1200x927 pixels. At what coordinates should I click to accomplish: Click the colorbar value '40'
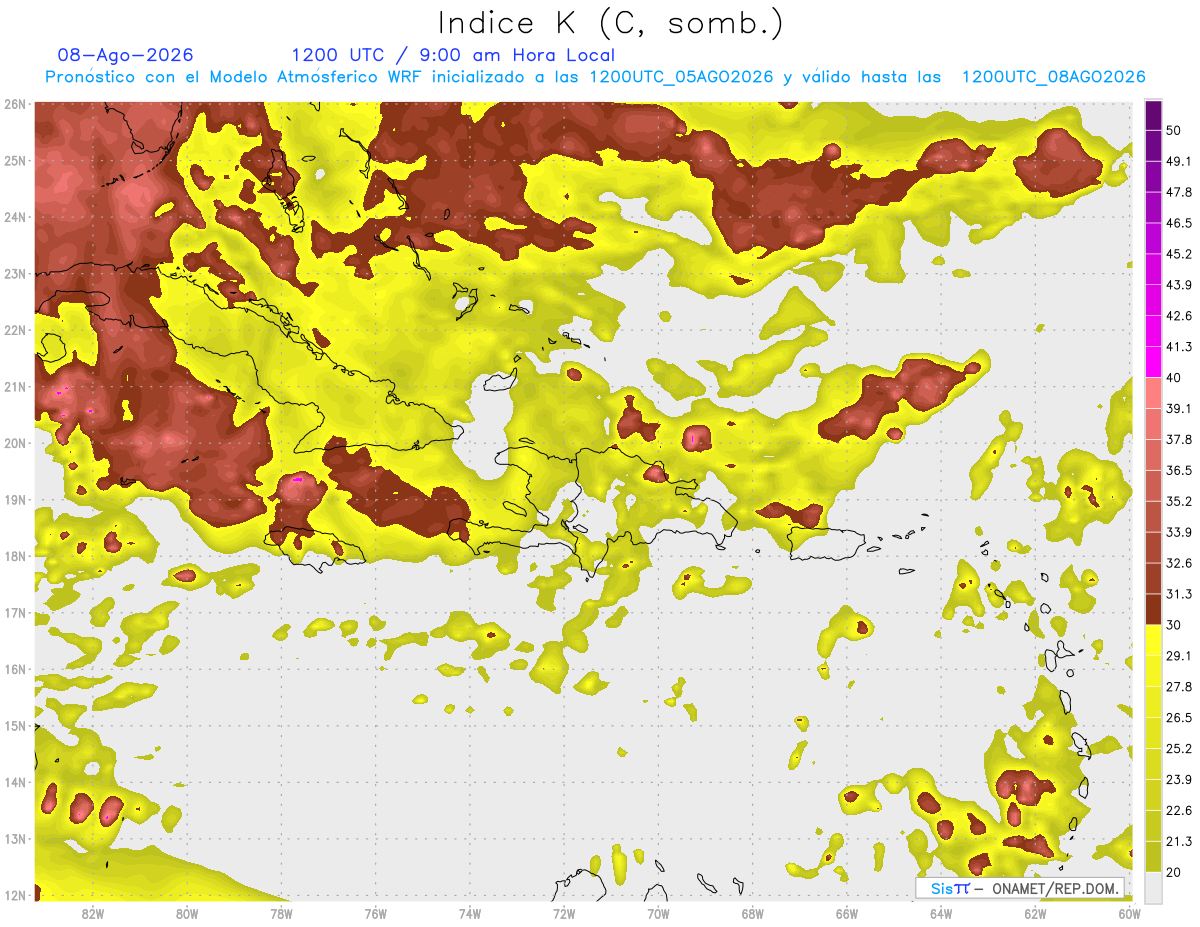1174,377
